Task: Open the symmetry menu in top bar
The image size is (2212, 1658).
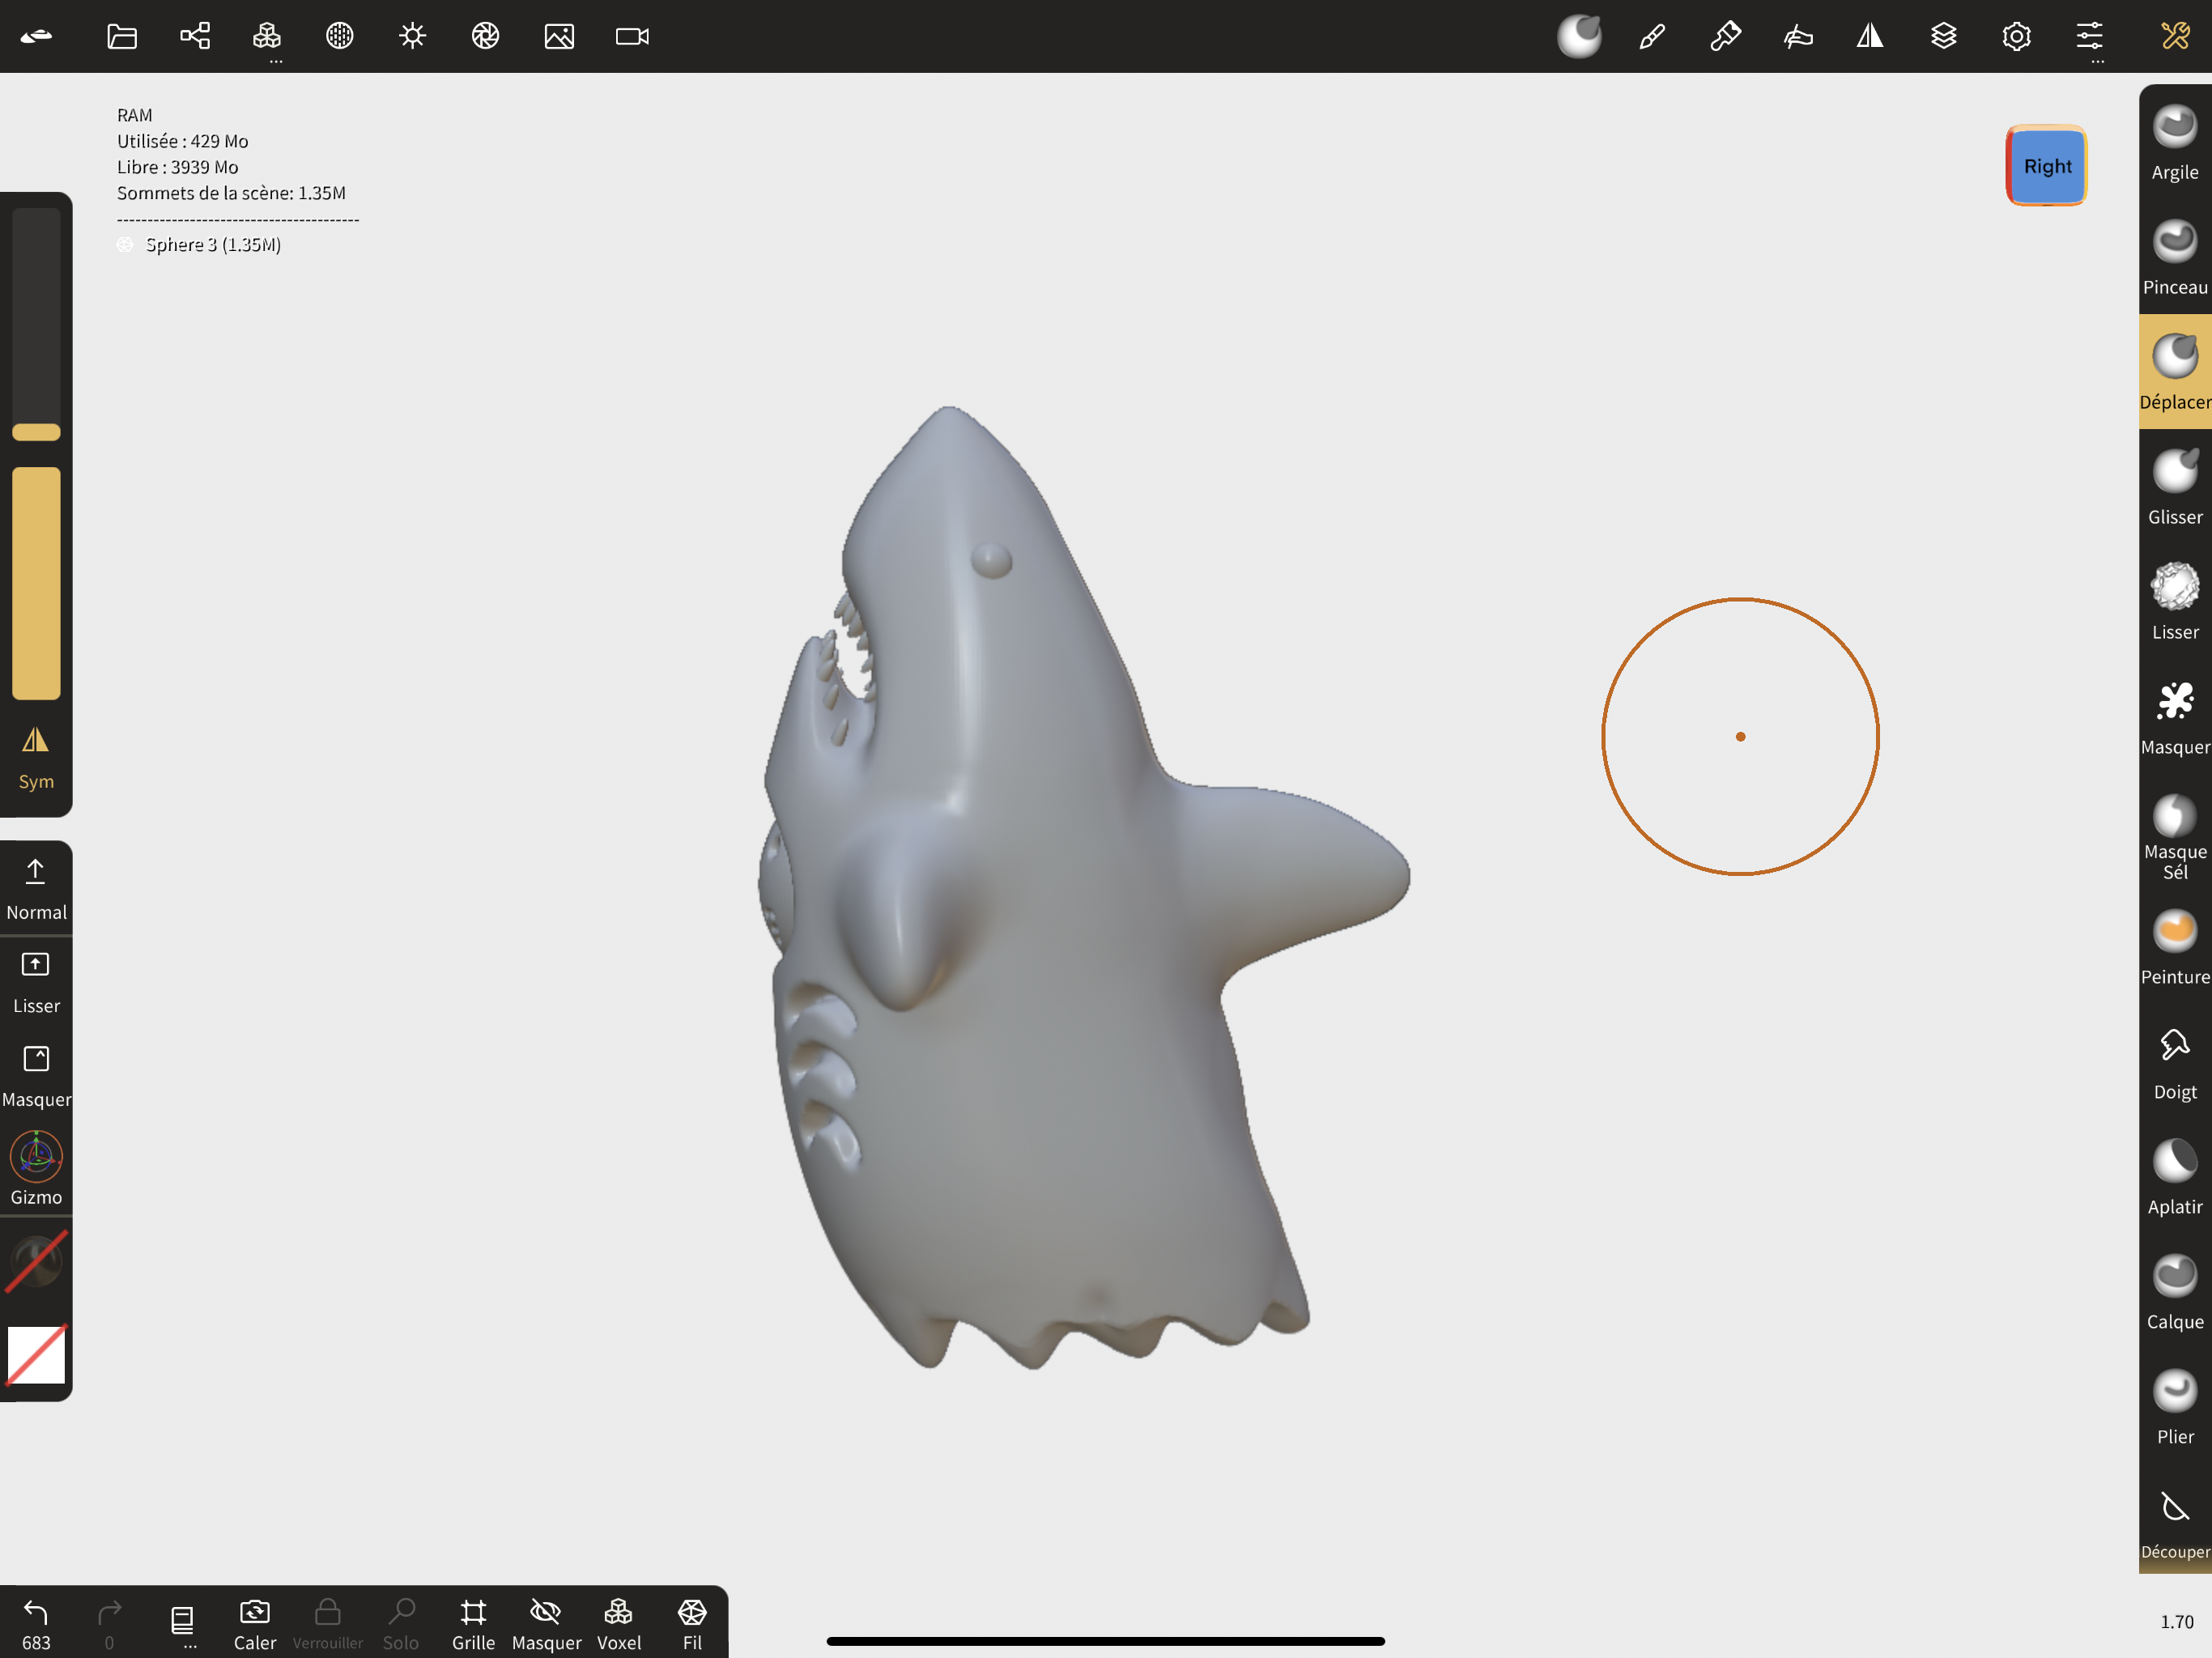Action: click(1870, 36)
